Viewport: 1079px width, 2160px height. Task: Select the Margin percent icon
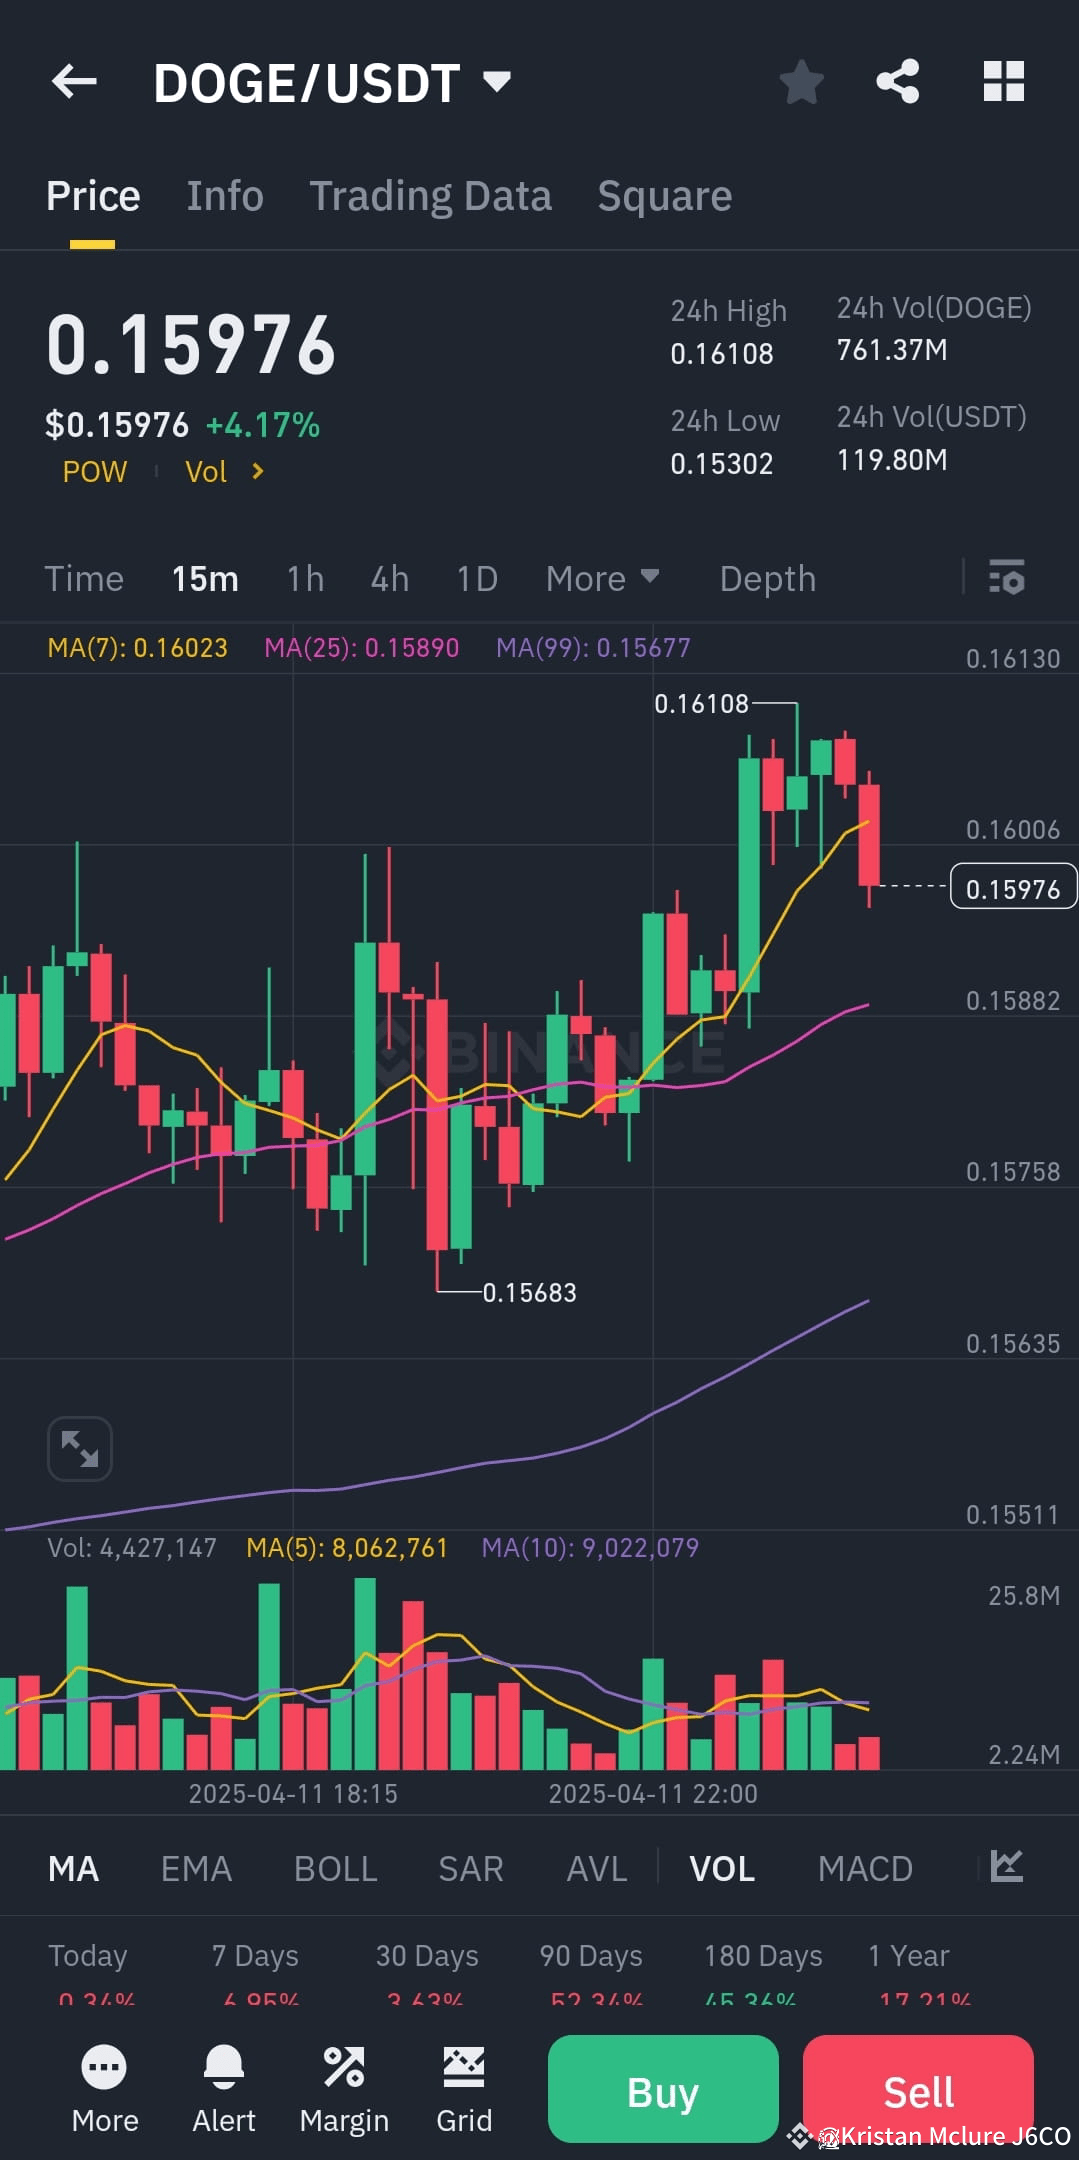tap(344, 2088)
